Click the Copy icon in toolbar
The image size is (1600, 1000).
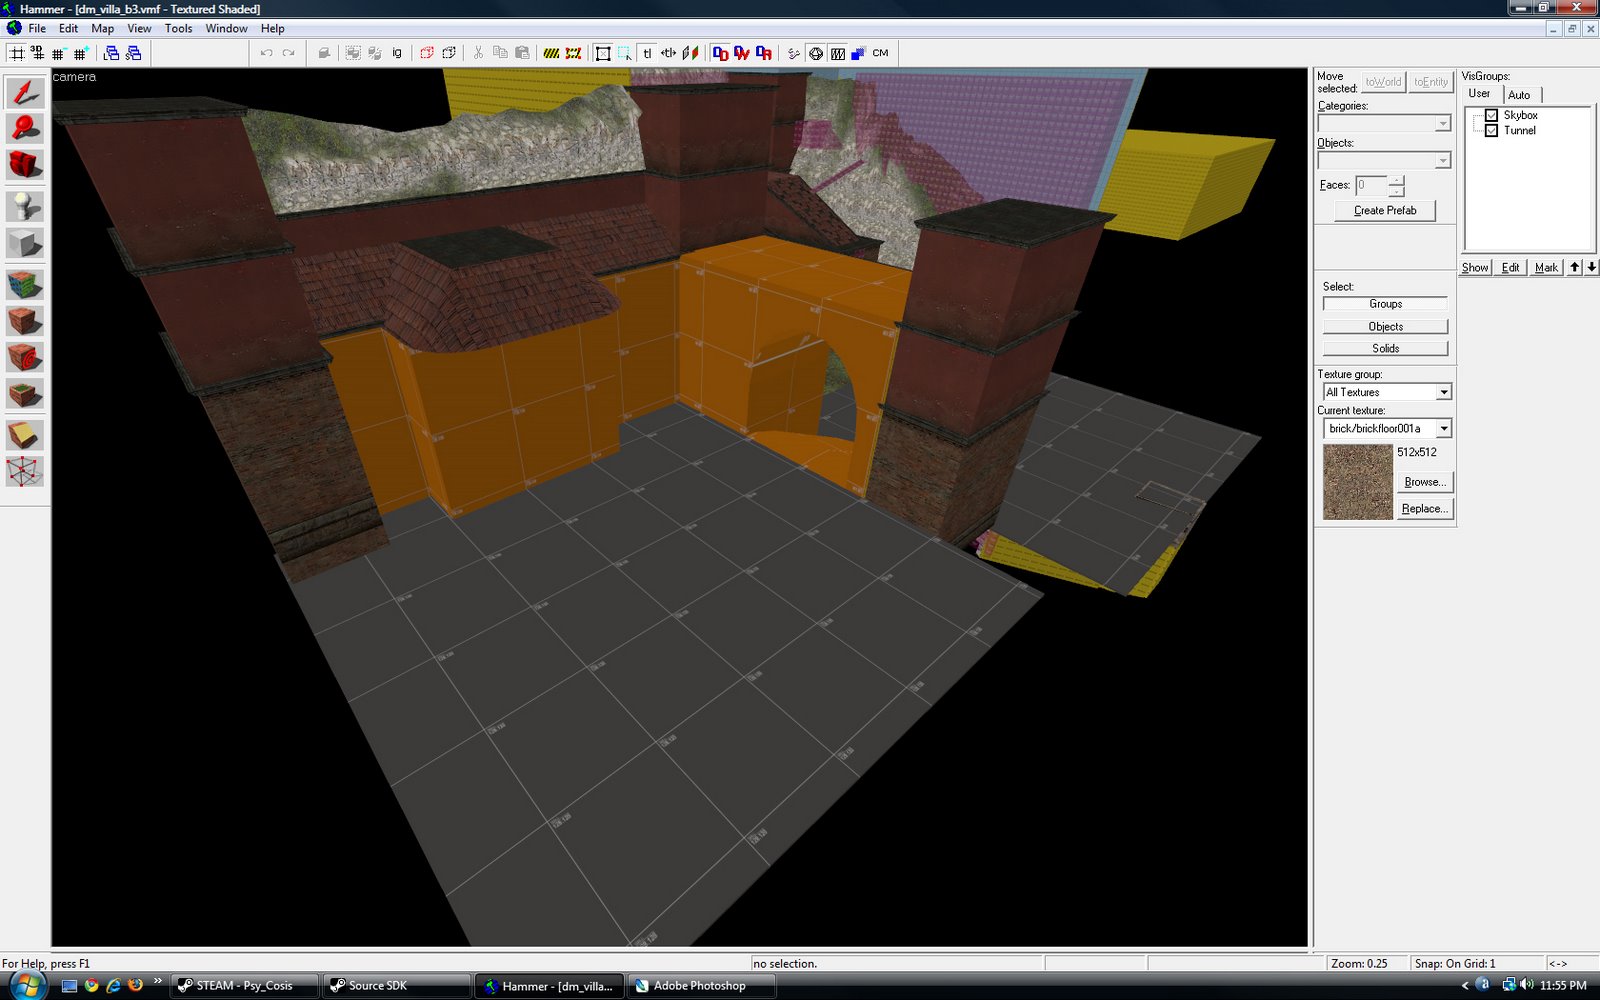click(x=500, y=53)
